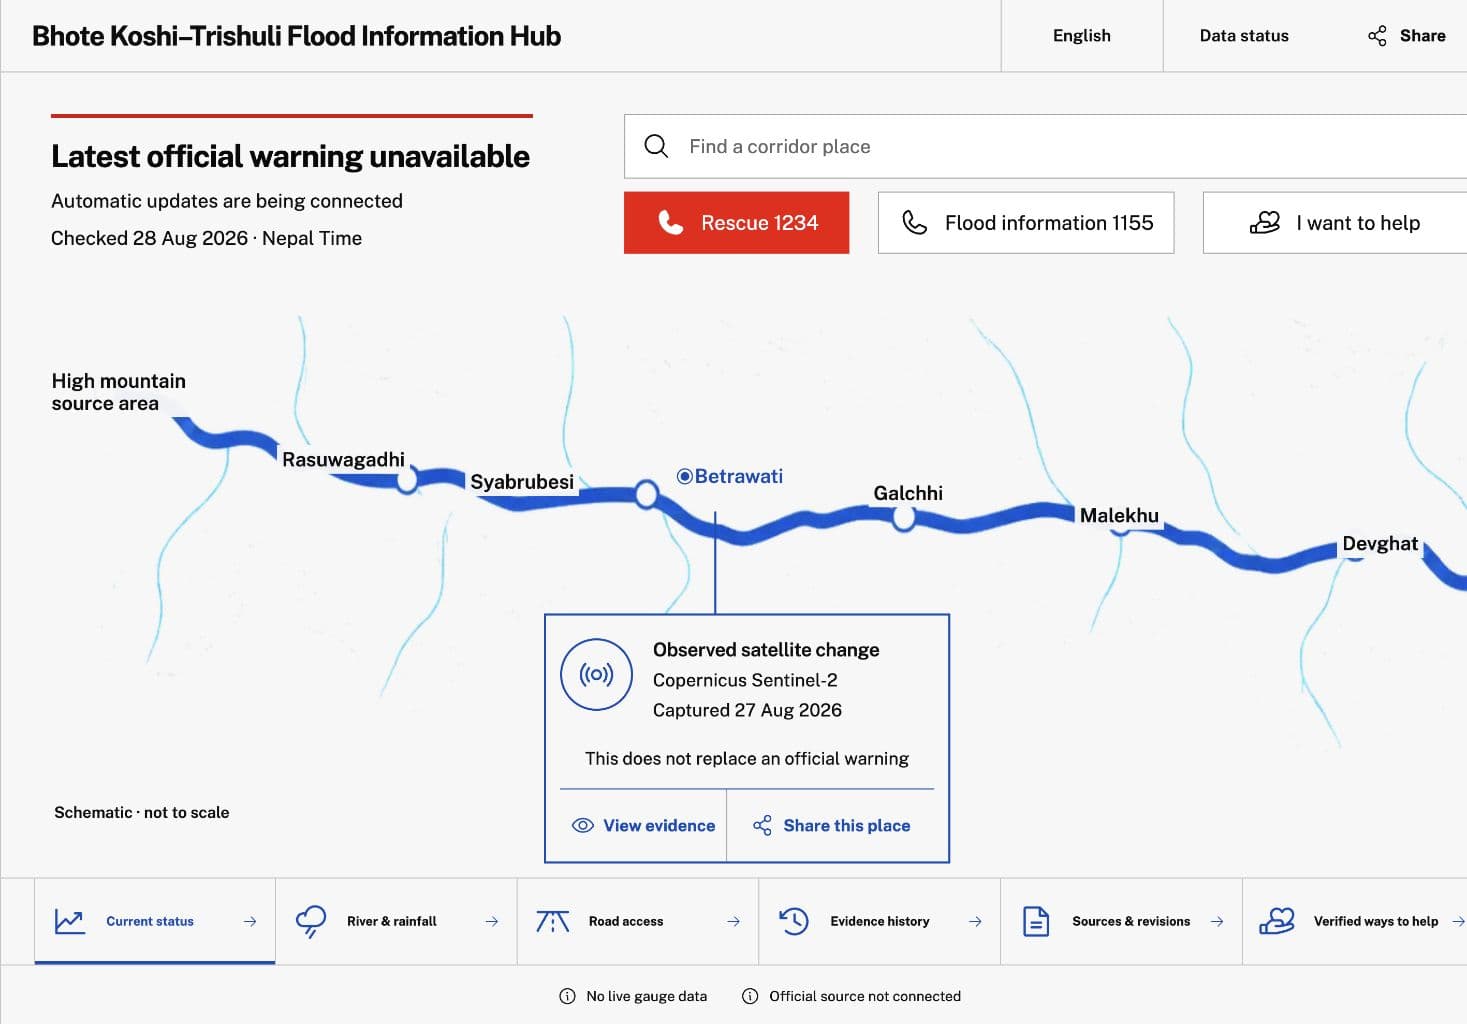The width and height of the screenshot is (1467, 1024).
Task: Click the arrow on the Road access tab
Action: pos(734,921)
